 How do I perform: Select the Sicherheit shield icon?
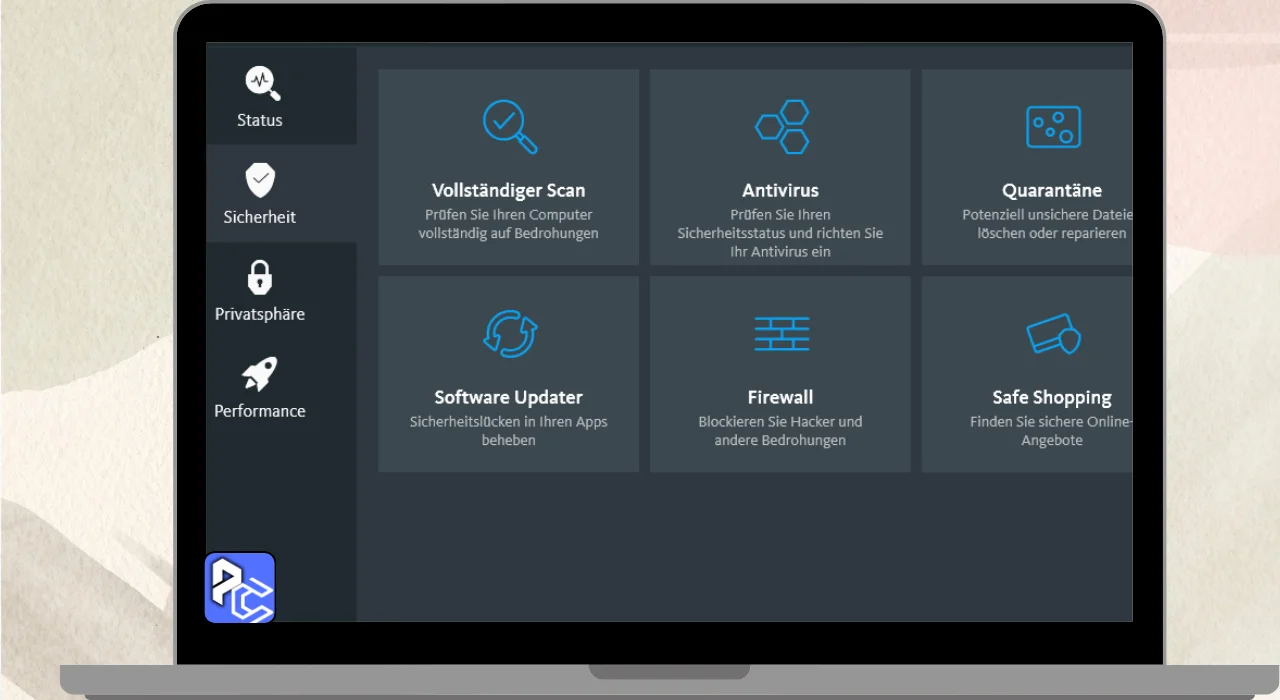[x=260, y=180]
